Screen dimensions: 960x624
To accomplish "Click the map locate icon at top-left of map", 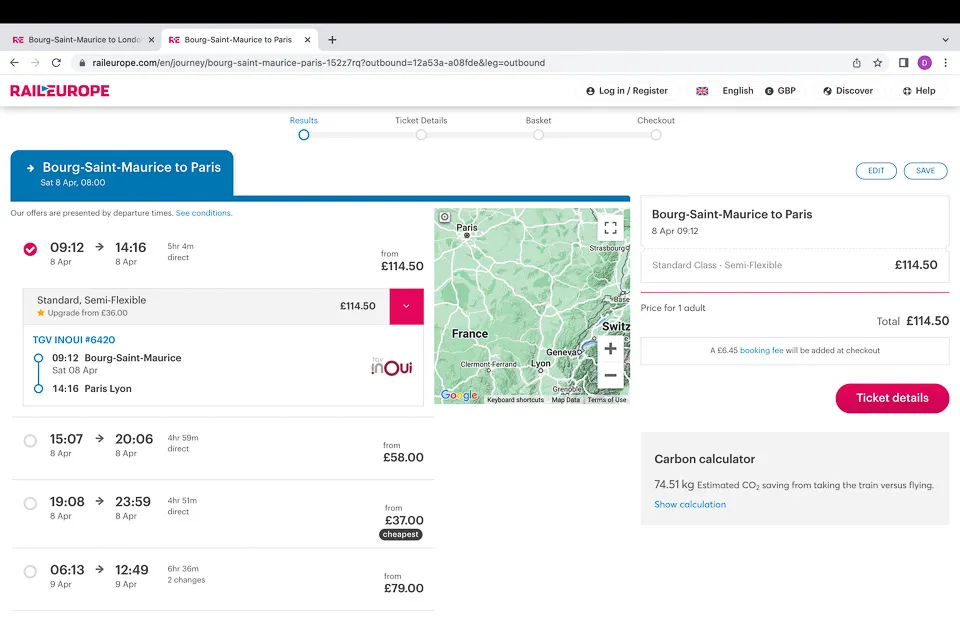I will pos(445,217).
